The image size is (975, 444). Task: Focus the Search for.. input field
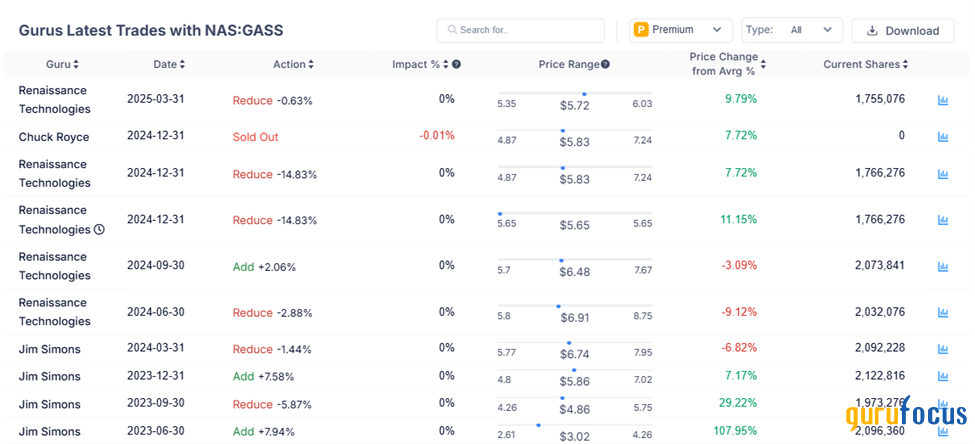[x=520, y=30]
